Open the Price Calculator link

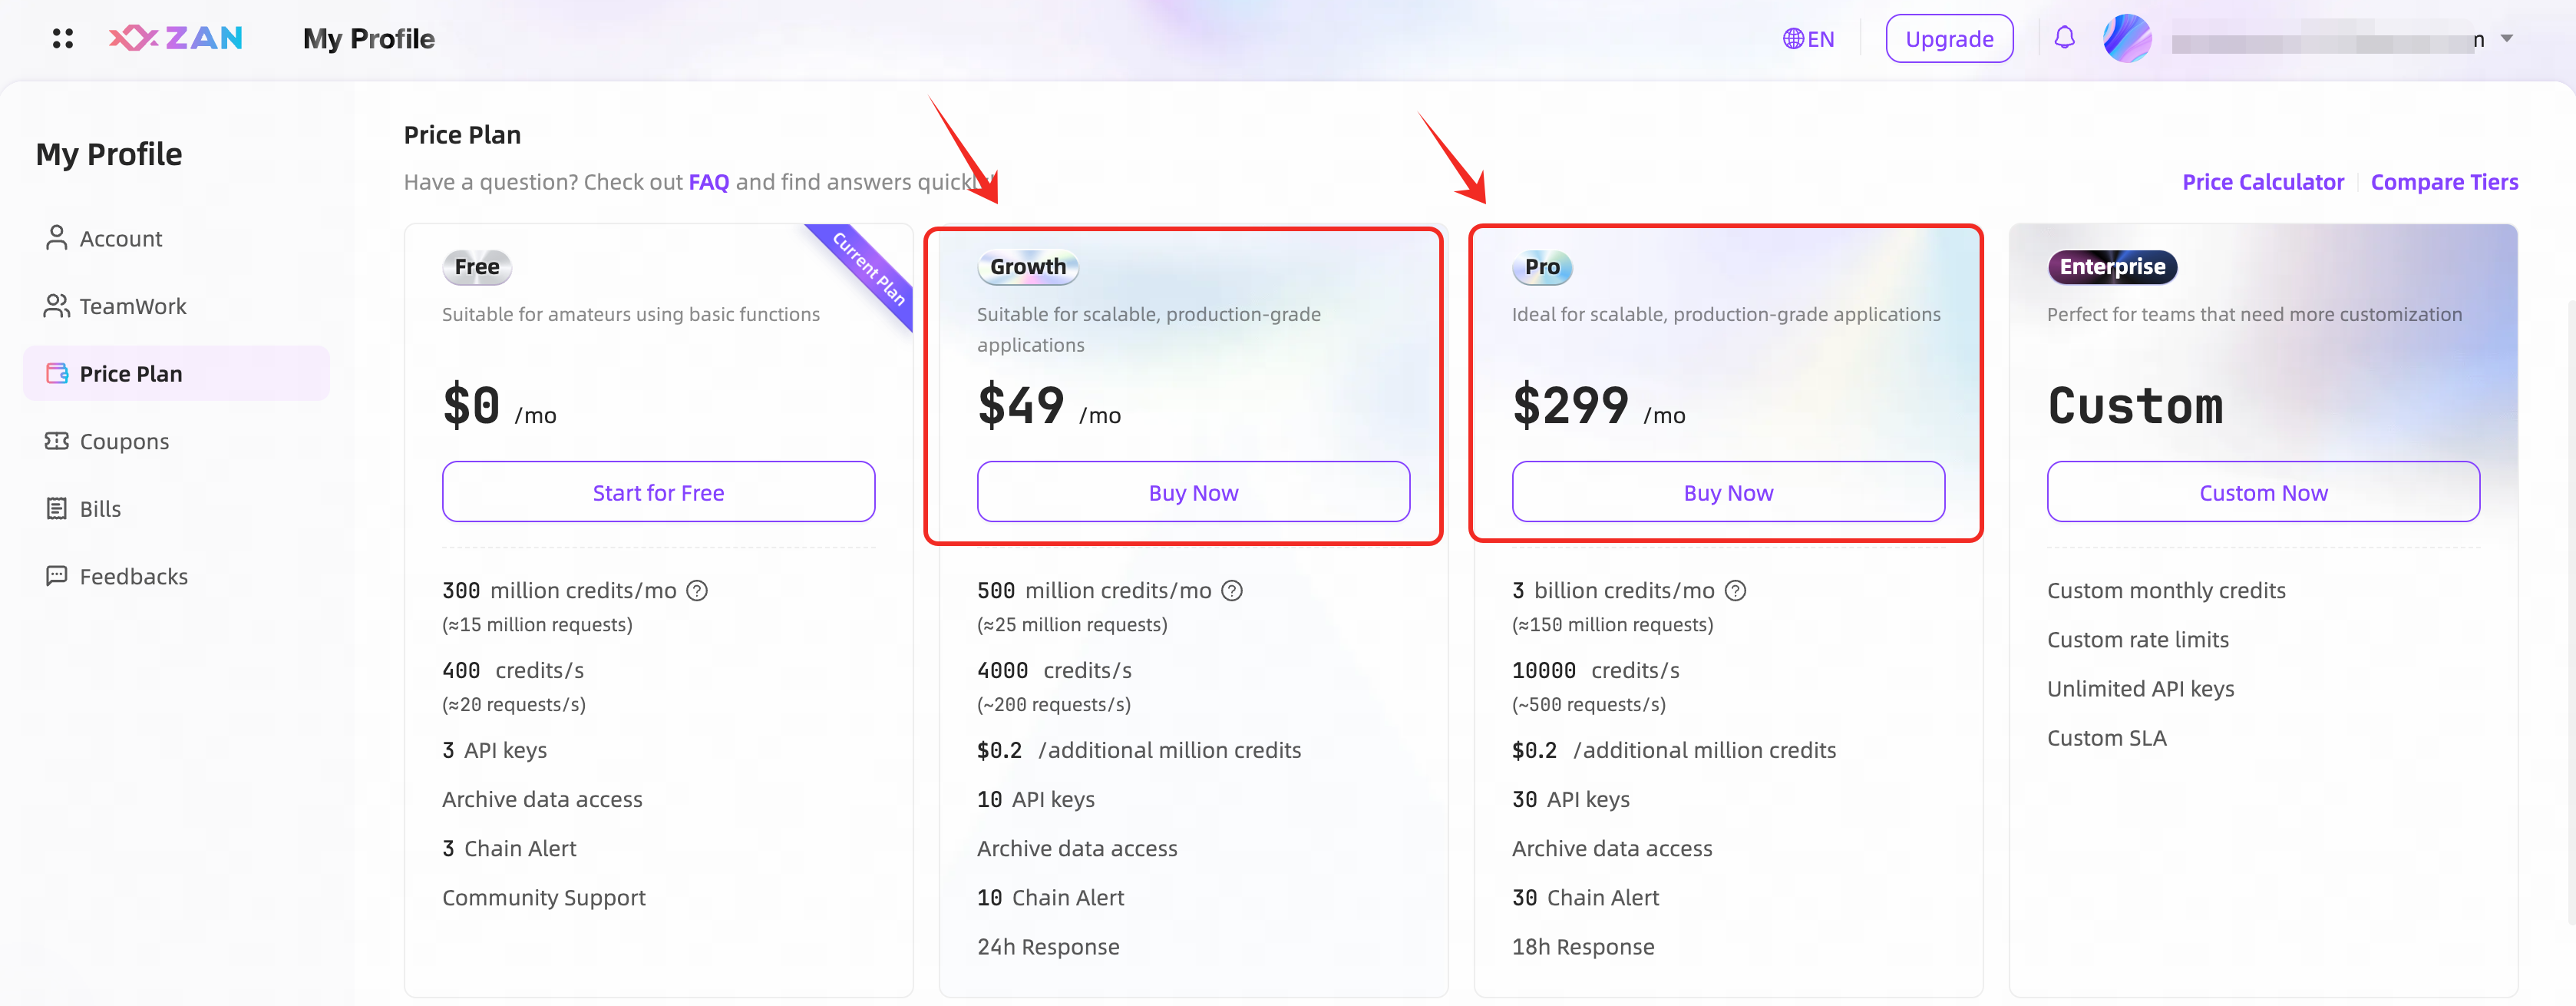pos(2262,182)
